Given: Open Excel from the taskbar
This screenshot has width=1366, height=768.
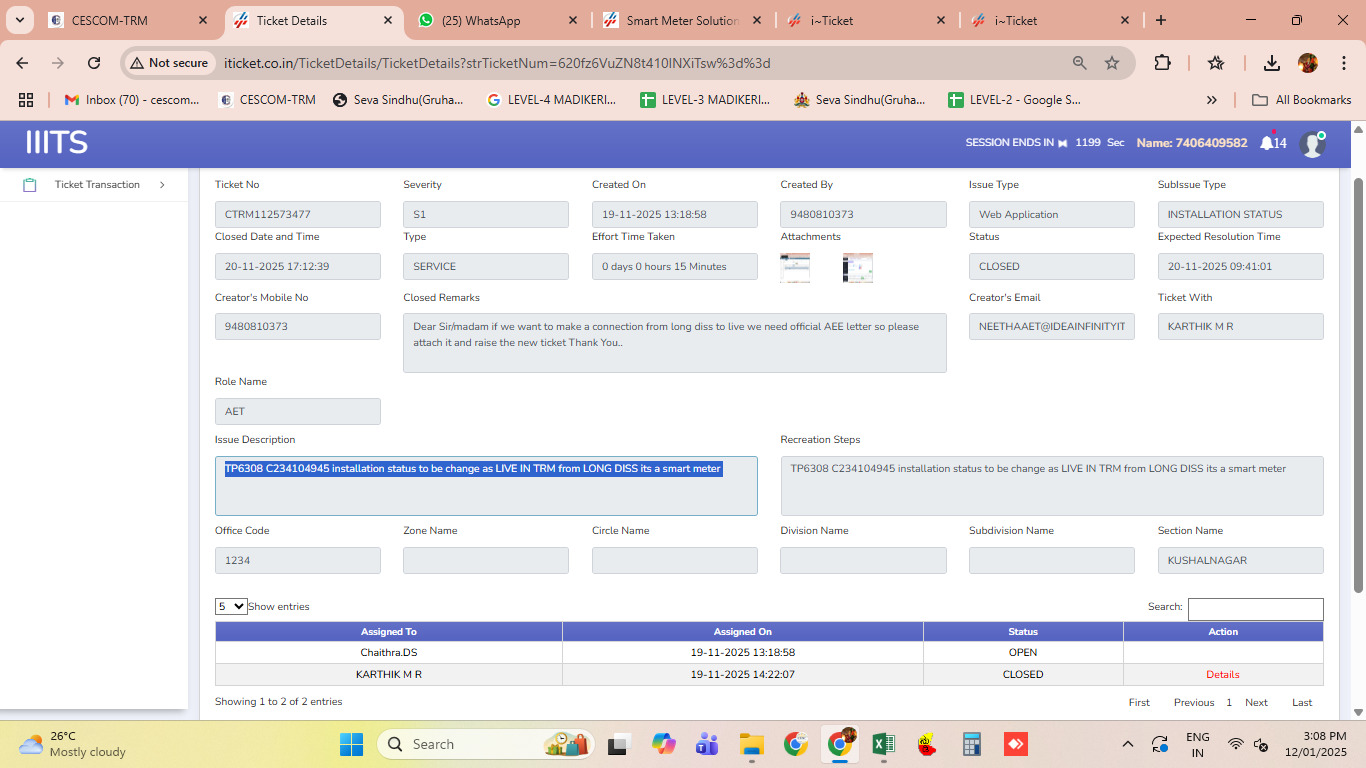Looking at the screenshot, I should [x=884, y=744].
